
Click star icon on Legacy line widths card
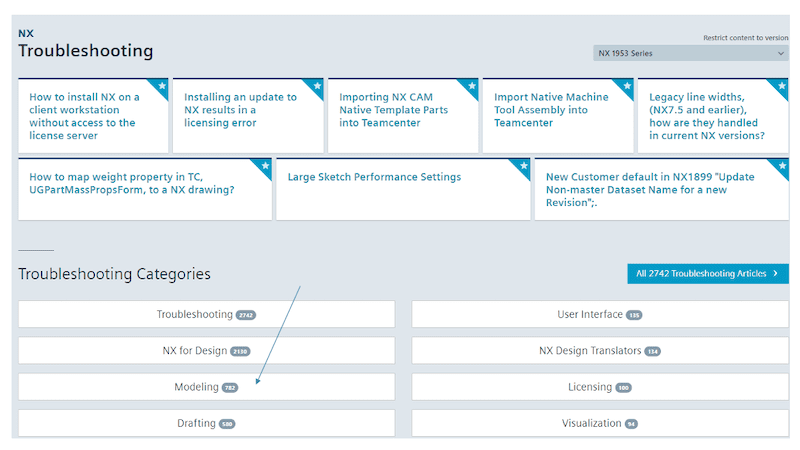pyautogui.click(x=782, y=86)
